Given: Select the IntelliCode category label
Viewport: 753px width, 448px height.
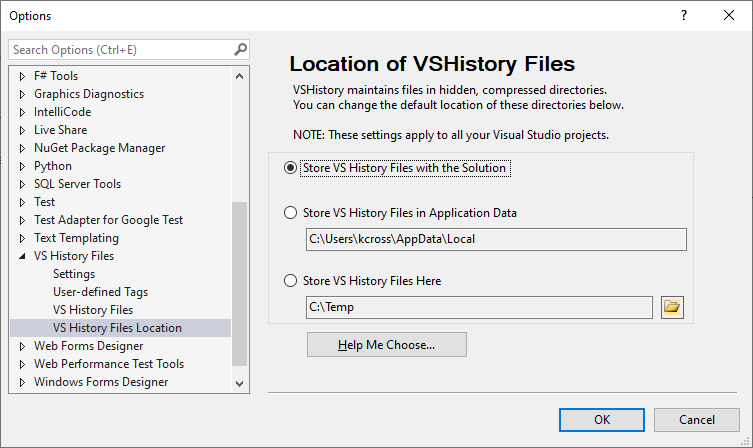Looking at the screenshot, I should point(62,112).
